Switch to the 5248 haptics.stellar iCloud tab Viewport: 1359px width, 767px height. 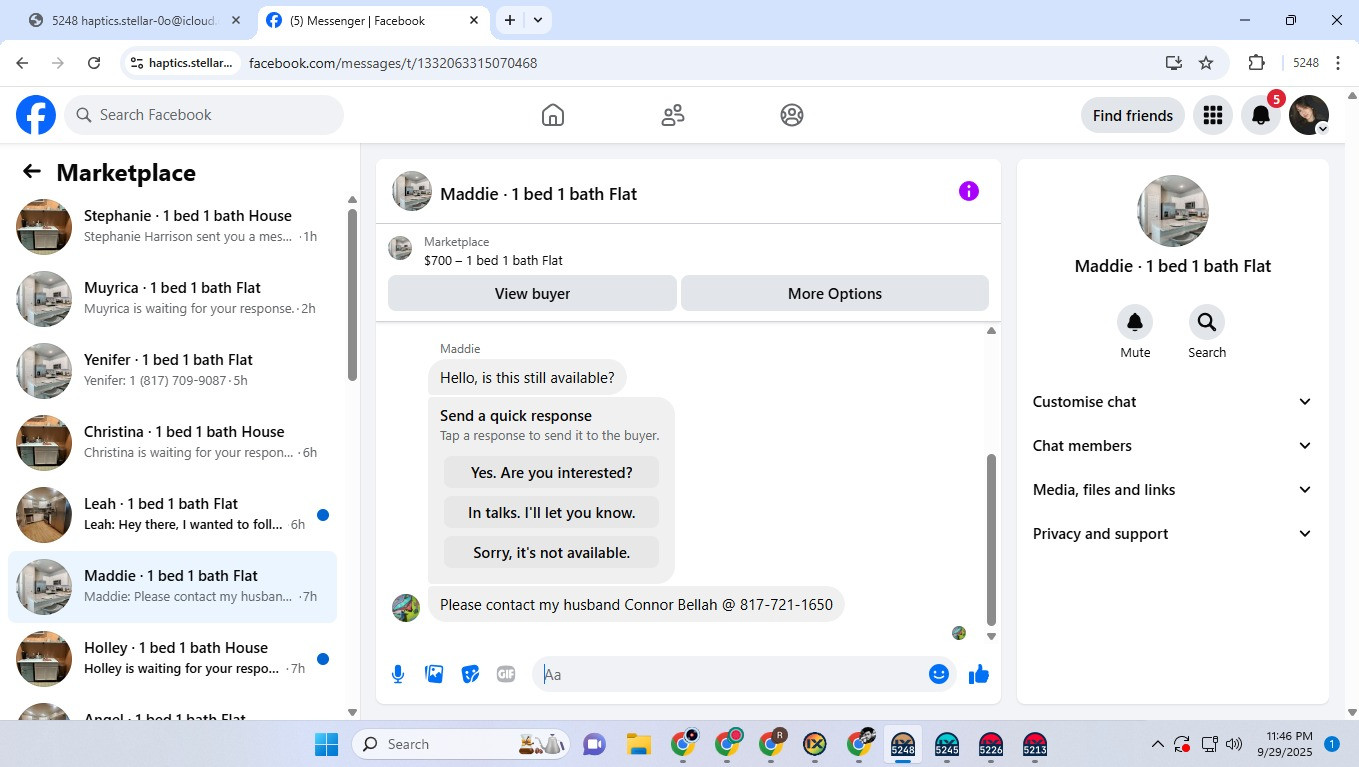(x=135, y=20)
